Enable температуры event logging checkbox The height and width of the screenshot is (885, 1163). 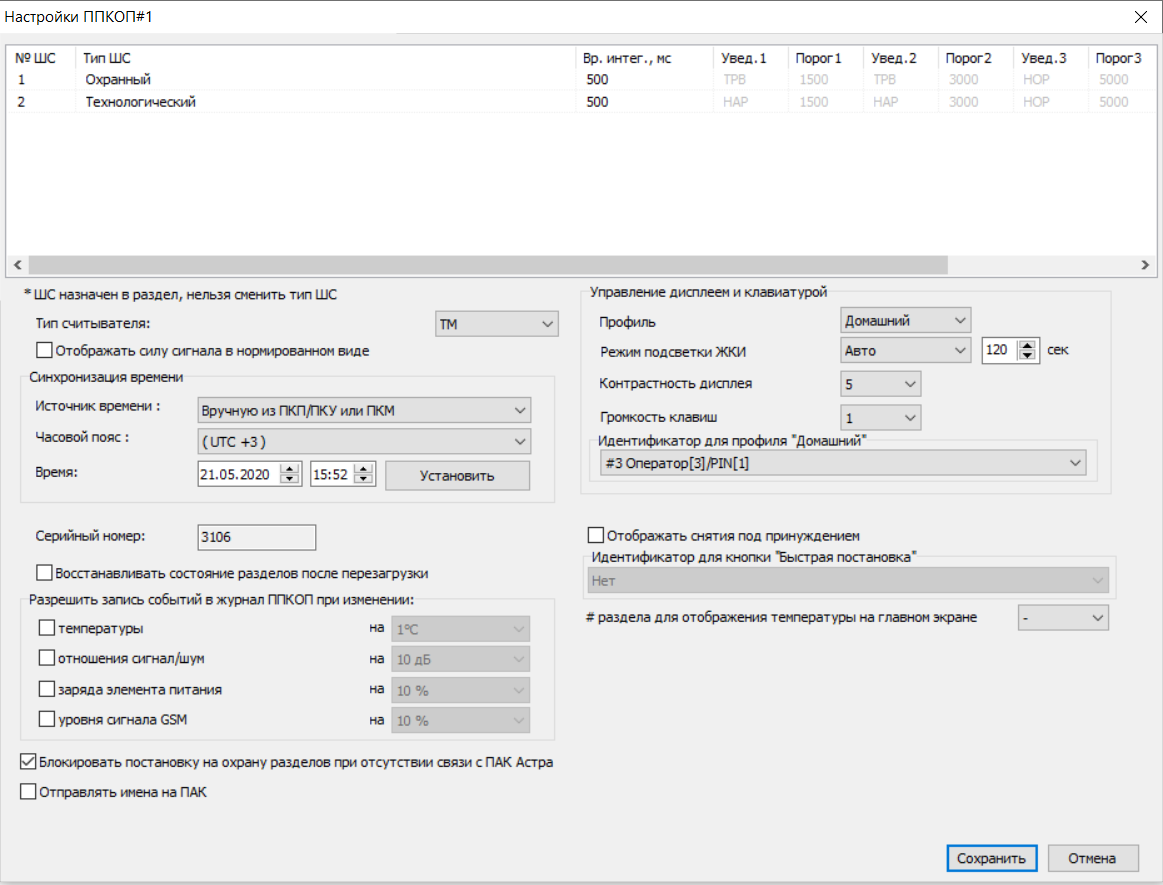coord(46,628)
